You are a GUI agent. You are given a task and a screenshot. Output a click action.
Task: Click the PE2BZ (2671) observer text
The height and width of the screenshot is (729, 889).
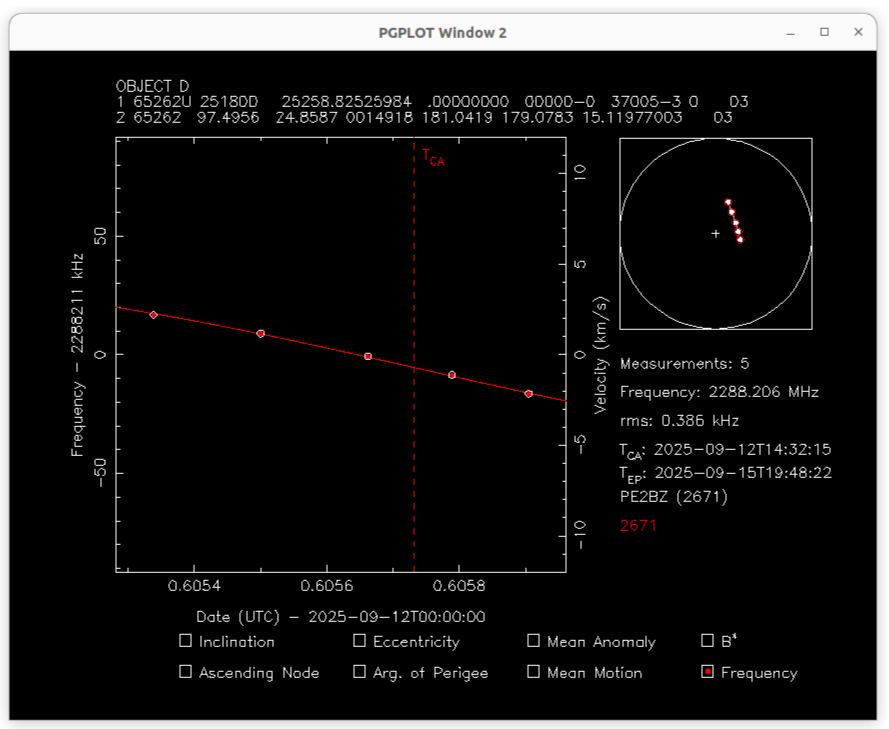[673, 496]
